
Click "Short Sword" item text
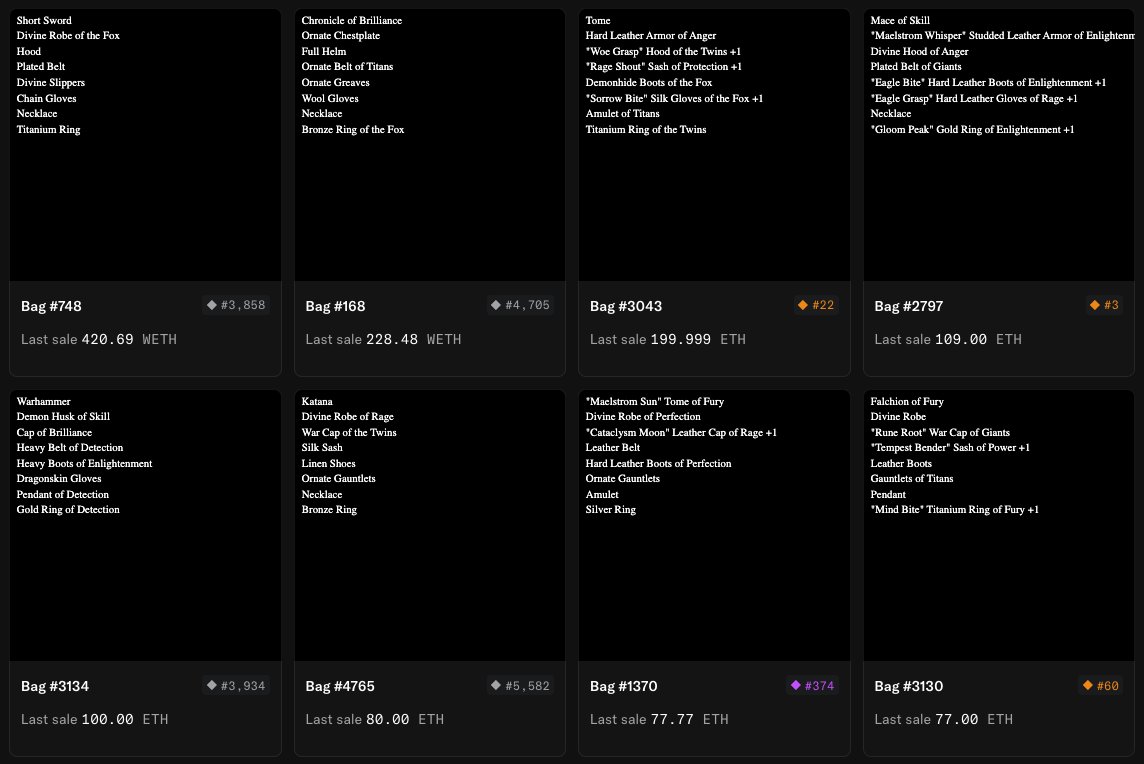(44, 20)
